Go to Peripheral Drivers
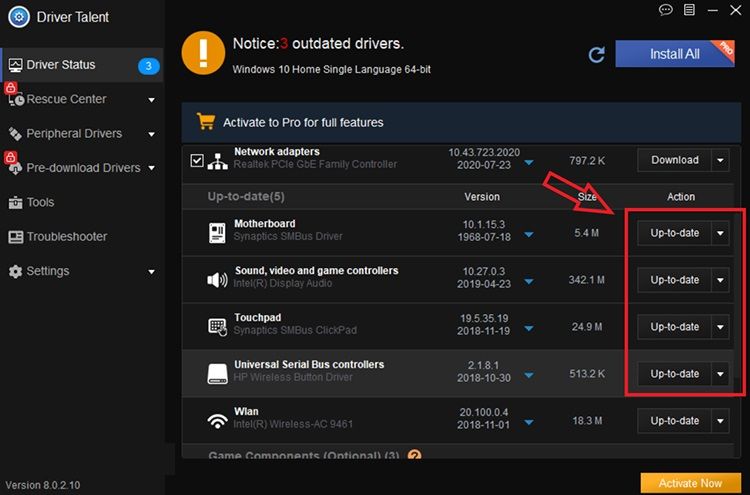This screenshot has width=750, height=495. tap(82, 134)
